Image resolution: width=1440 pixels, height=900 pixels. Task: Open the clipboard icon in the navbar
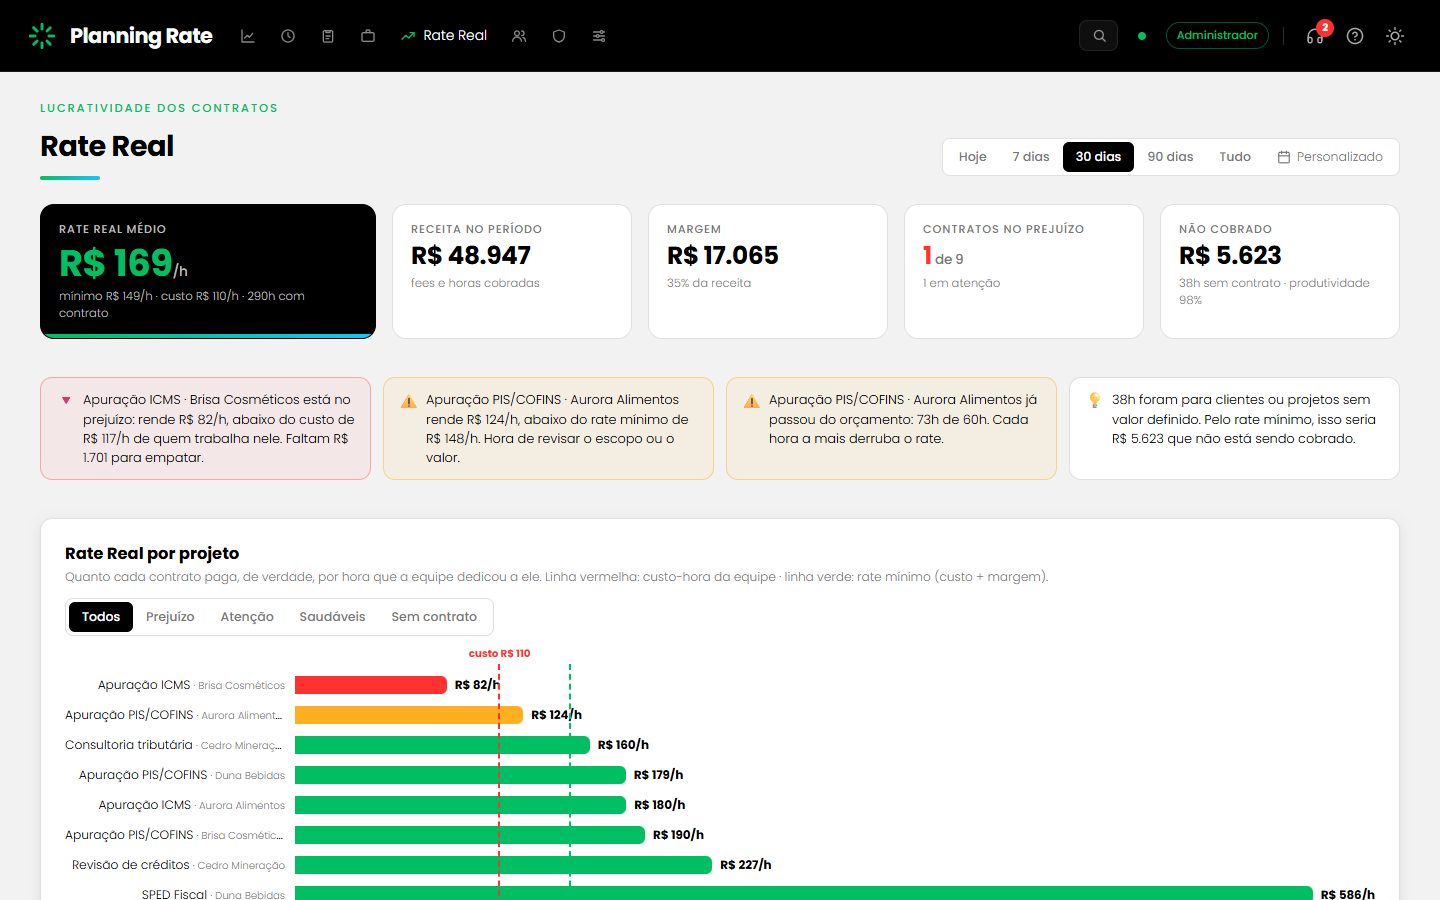coord(328,36)
